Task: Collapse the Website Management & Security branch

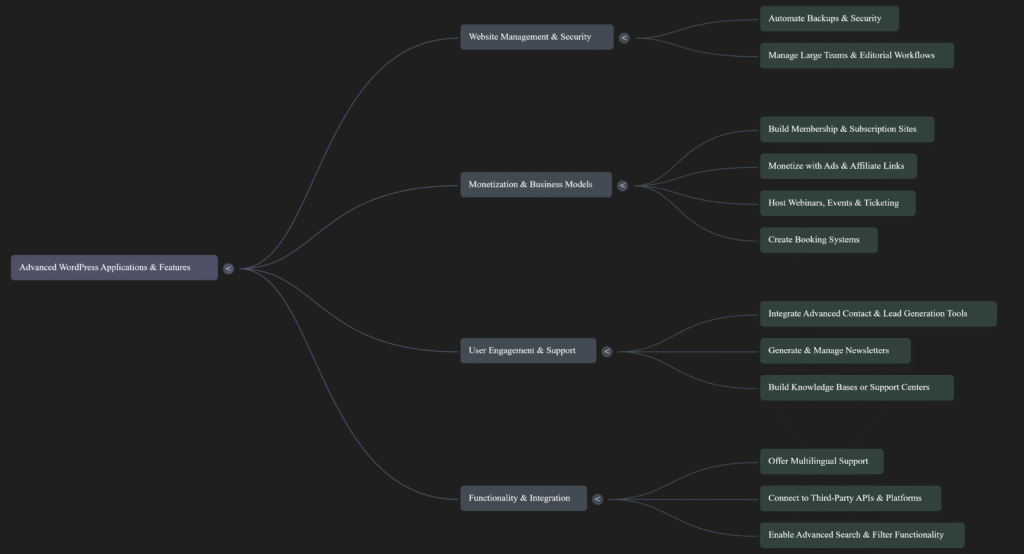Action: point(624,38)
